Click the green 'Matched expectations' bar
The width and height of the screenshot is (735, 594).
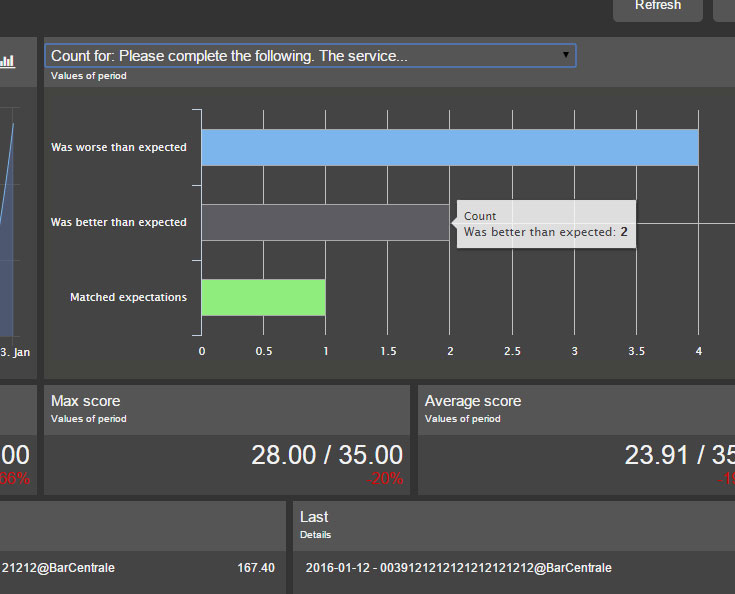263,297
